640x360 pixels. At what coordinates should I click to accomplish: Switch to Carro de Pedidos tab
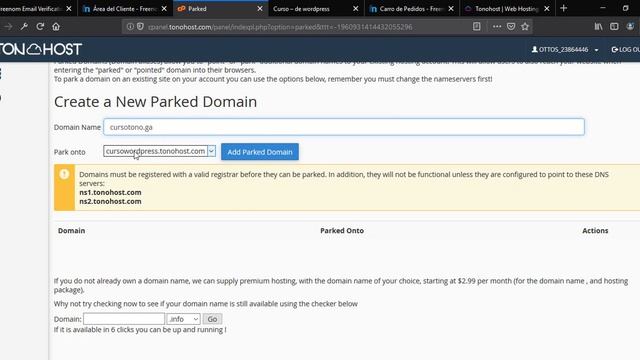[411, 9]
